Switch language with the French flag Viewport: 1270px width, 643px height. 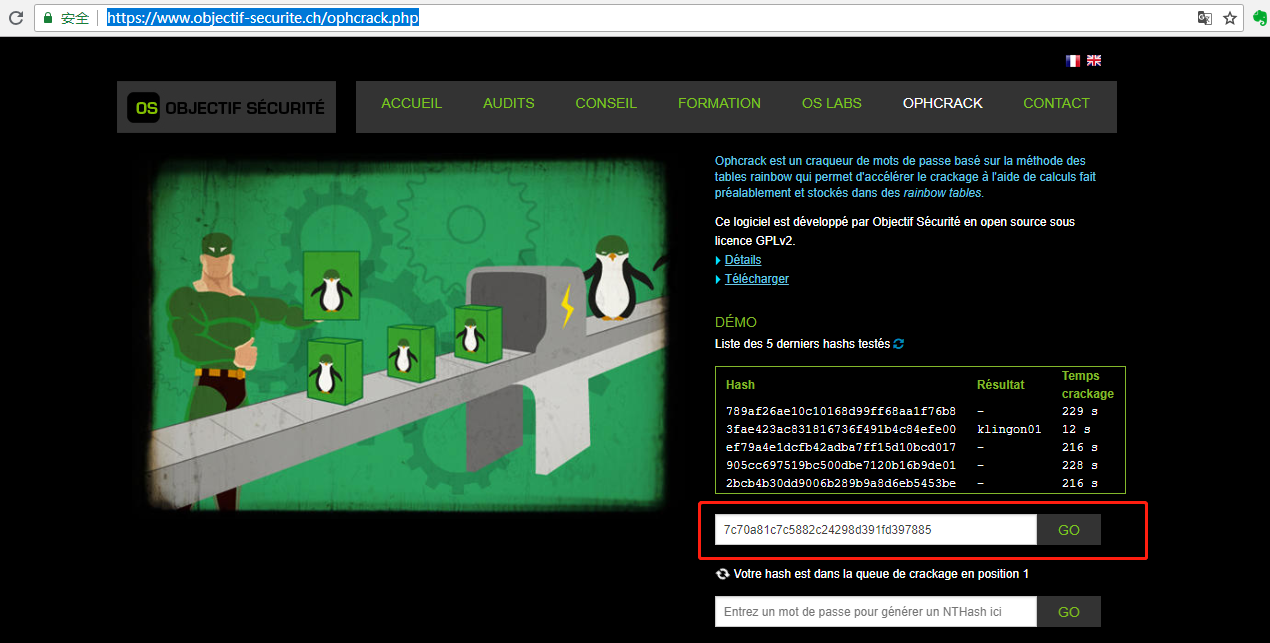tap(1073, 61)
